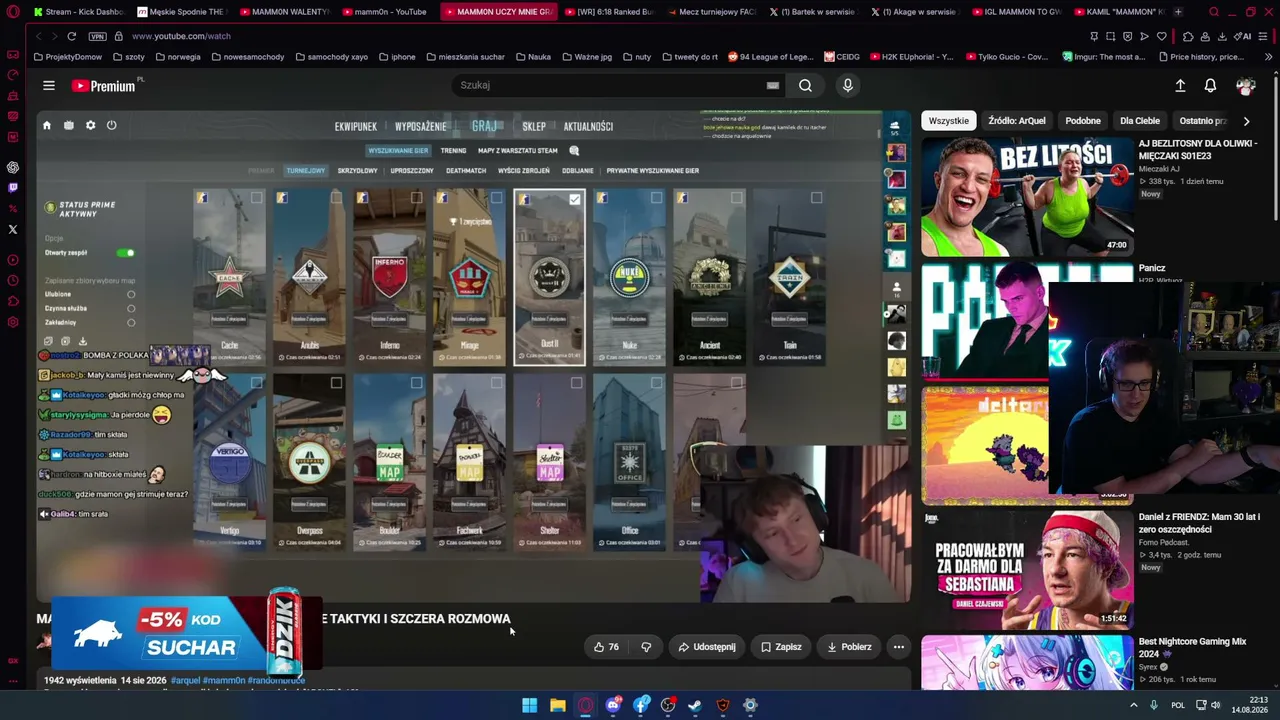Click the POL language indicator in taskbar
1280x720 pixels.
pos(1178,705)
